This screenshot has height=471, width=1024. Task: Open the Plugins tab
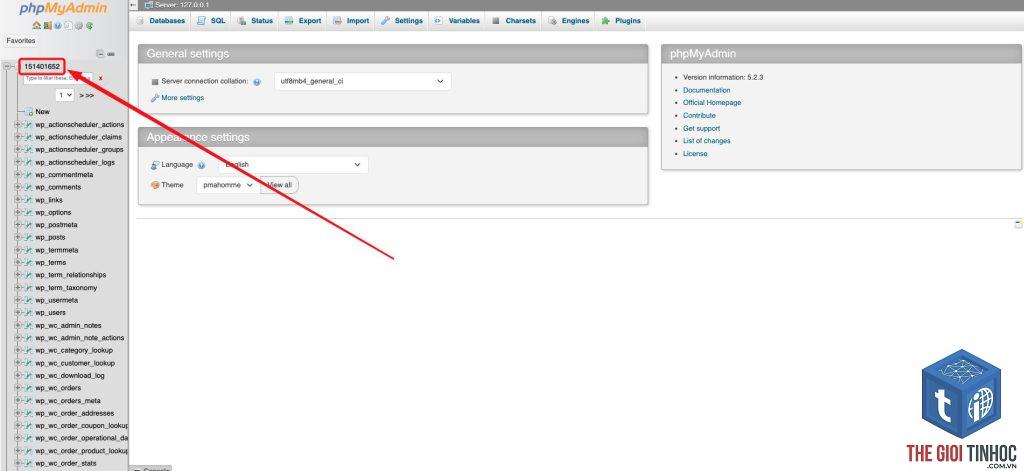(621, 21)
